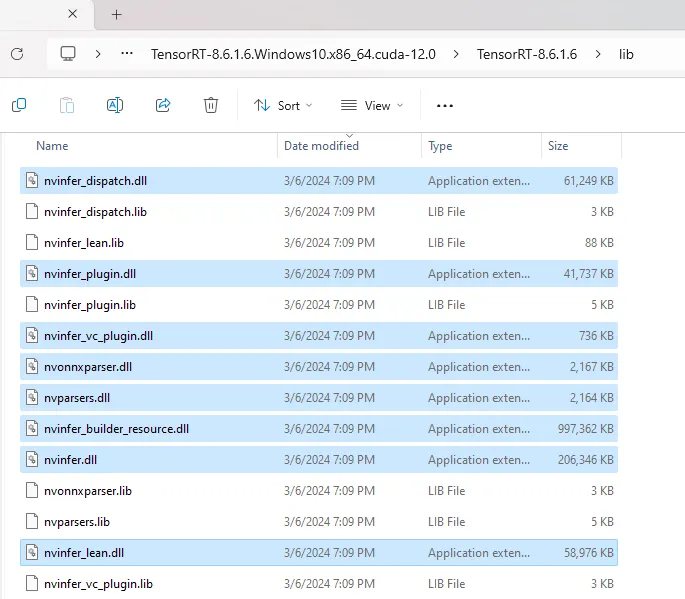Select file name nvinfer_vc_plugin.dll
The image size is (685, 599).
tap(98, 336)
